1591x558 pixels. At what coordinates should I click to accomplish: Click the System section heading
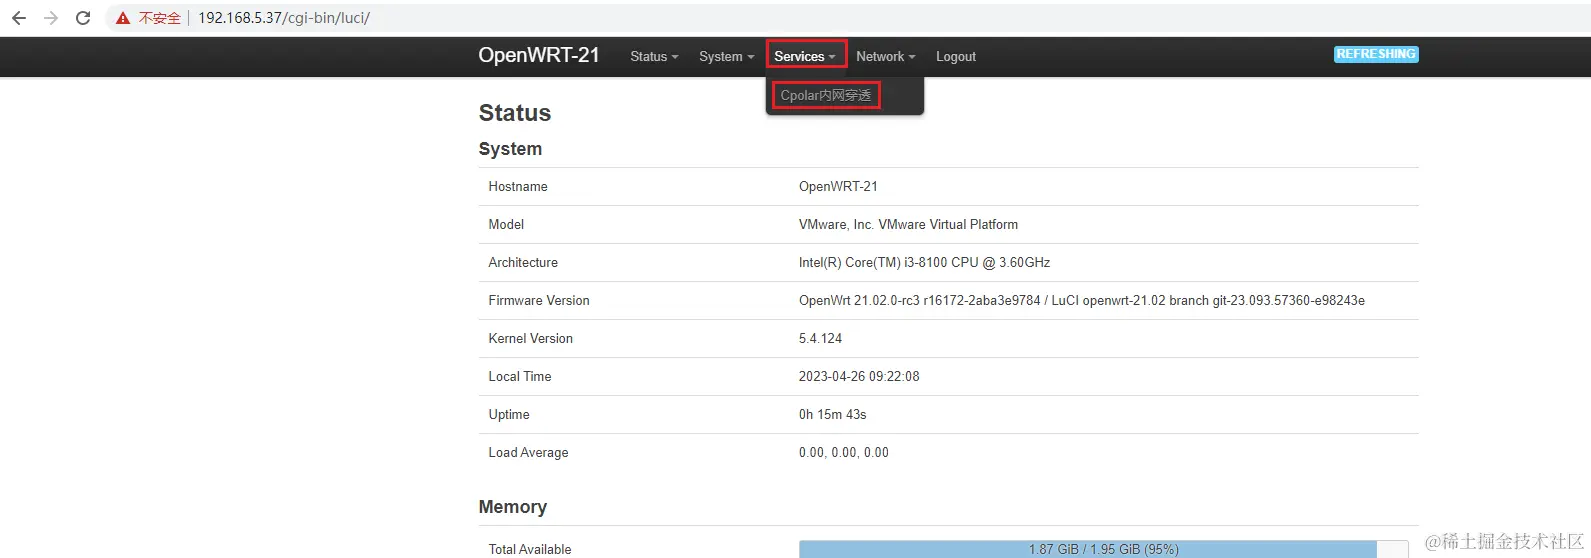[x=510, y=149]
